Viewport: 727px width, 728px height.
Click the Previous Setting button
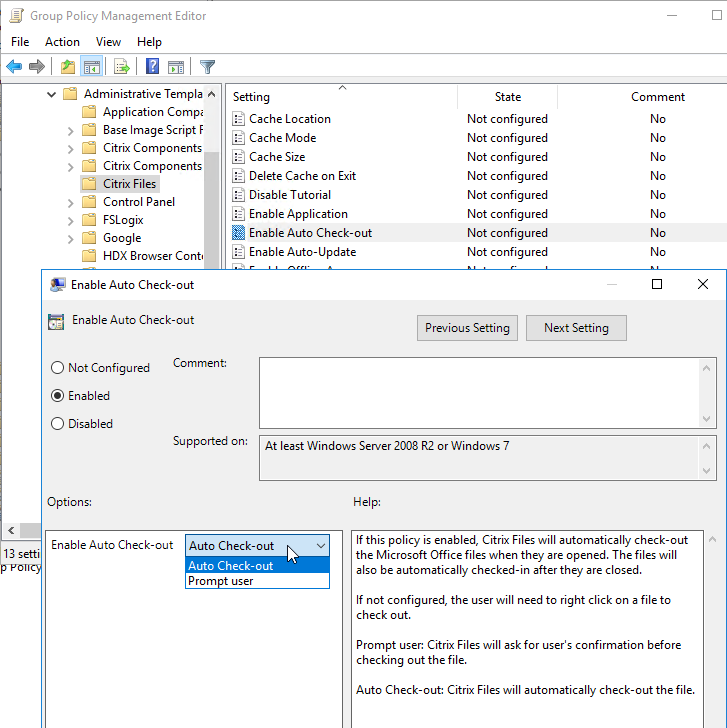[x=467, y=328]
